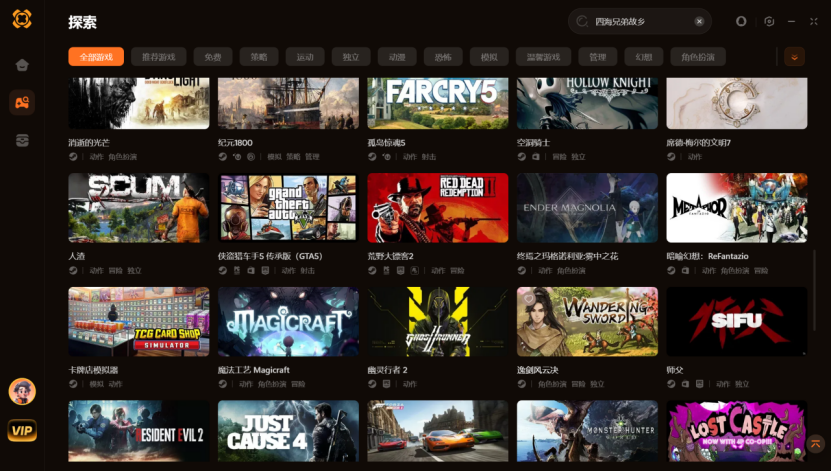831x471 pixels.
Task: Open the user avatar profile
Action: pos(22,392)
